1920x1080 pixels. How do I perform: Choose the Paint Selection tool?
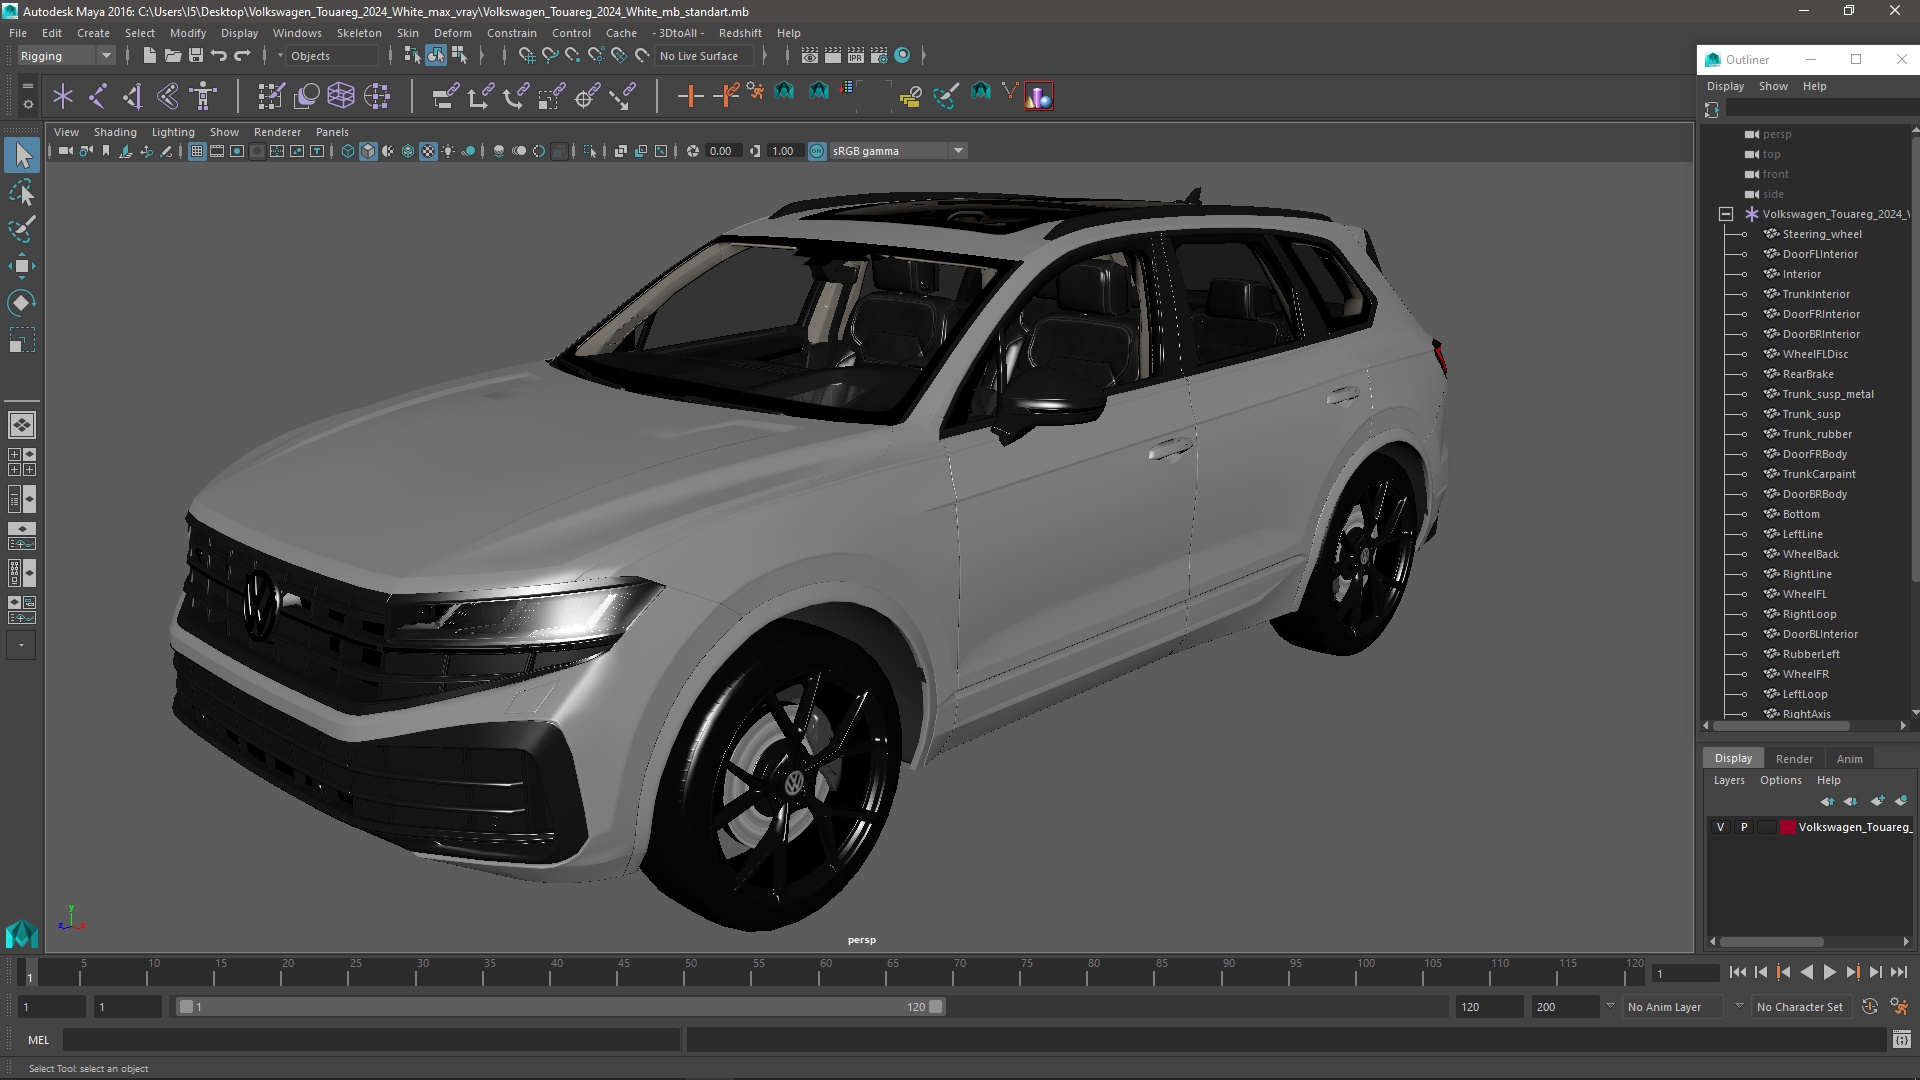22,229
